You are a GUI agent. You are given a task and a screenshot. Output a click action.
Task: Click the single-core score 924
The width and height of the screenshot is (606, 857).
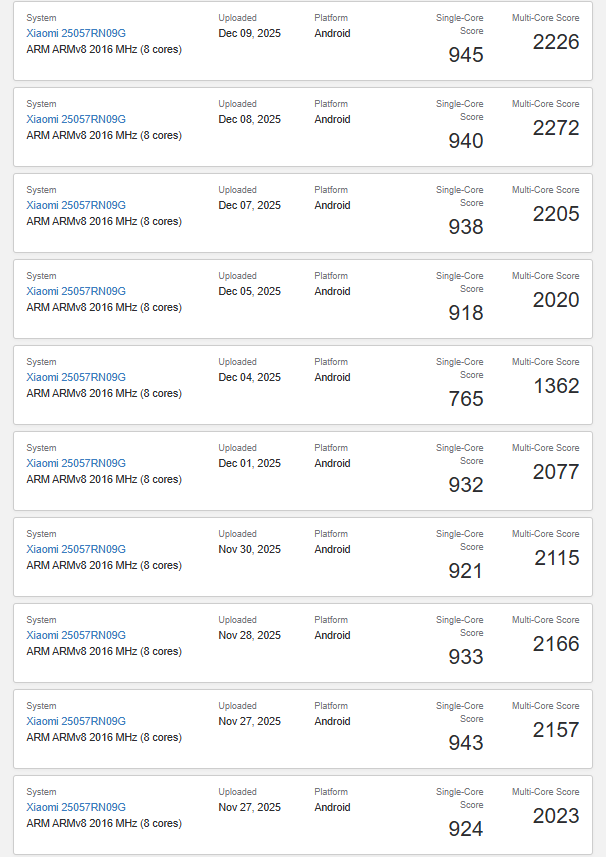click(465, 829)
